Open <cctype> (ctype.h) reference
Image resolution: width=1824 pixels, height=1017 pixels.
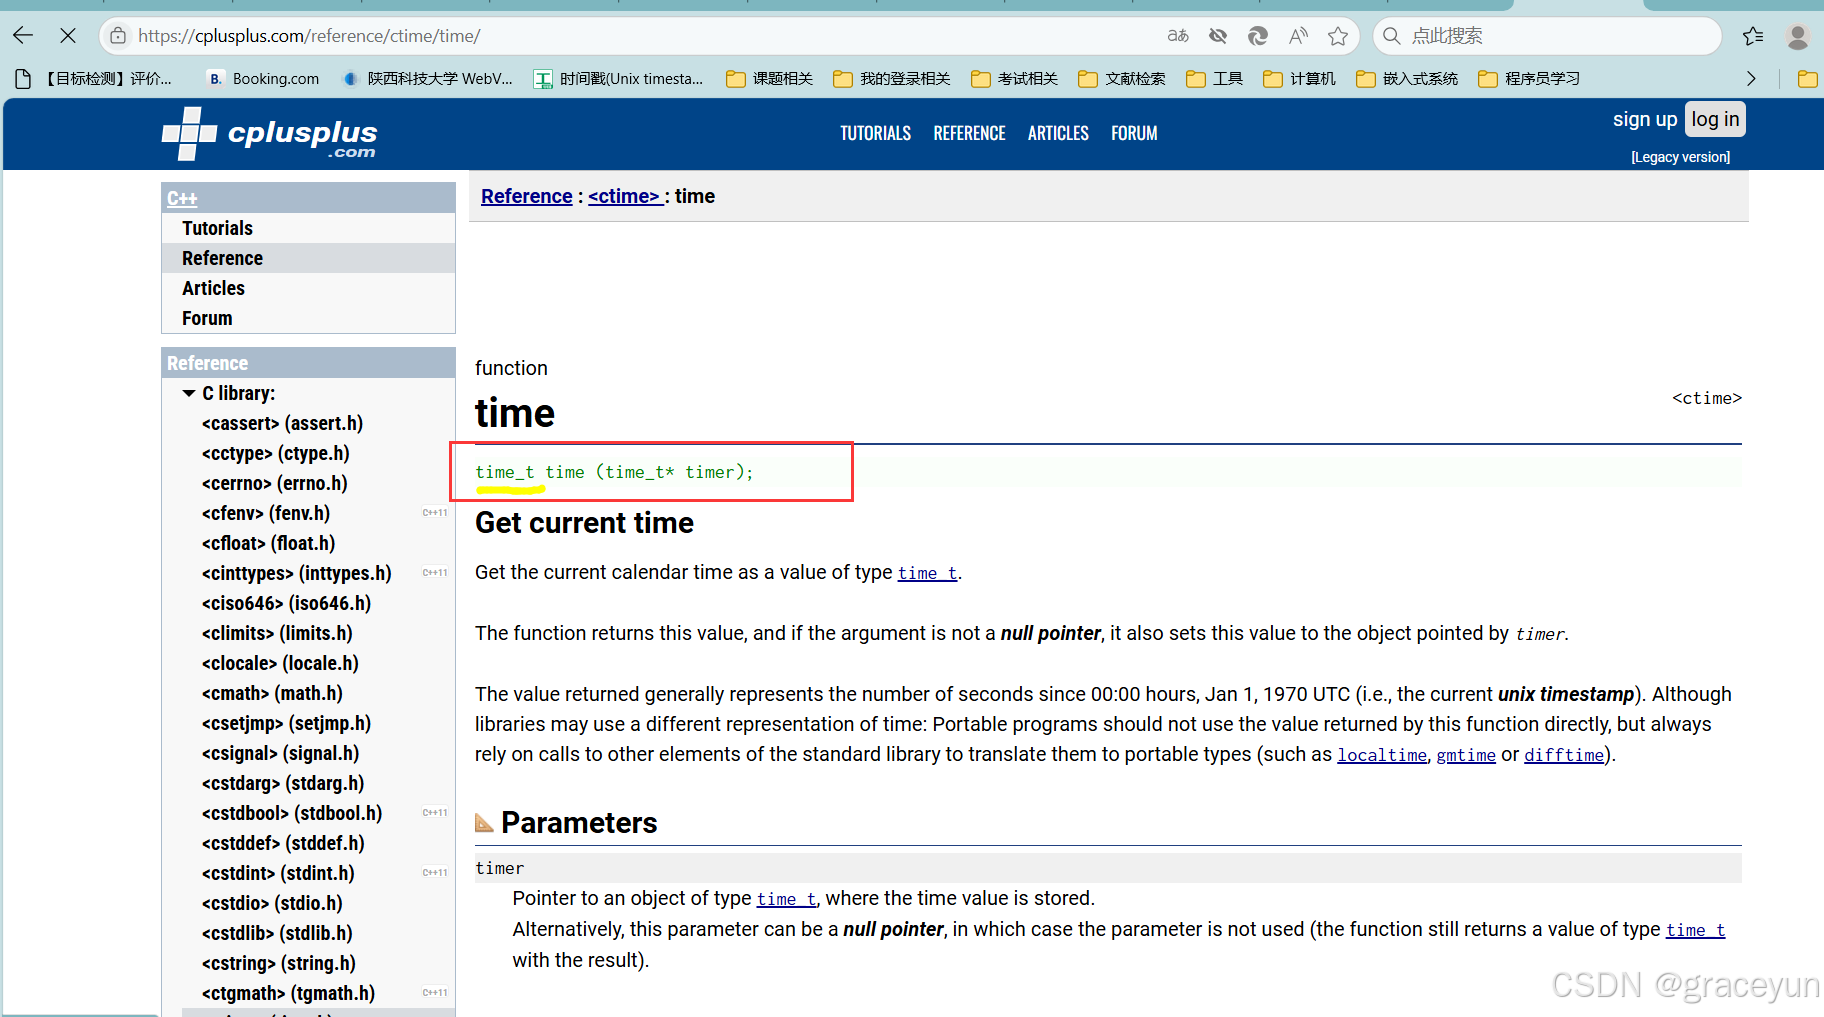(276, 454)
